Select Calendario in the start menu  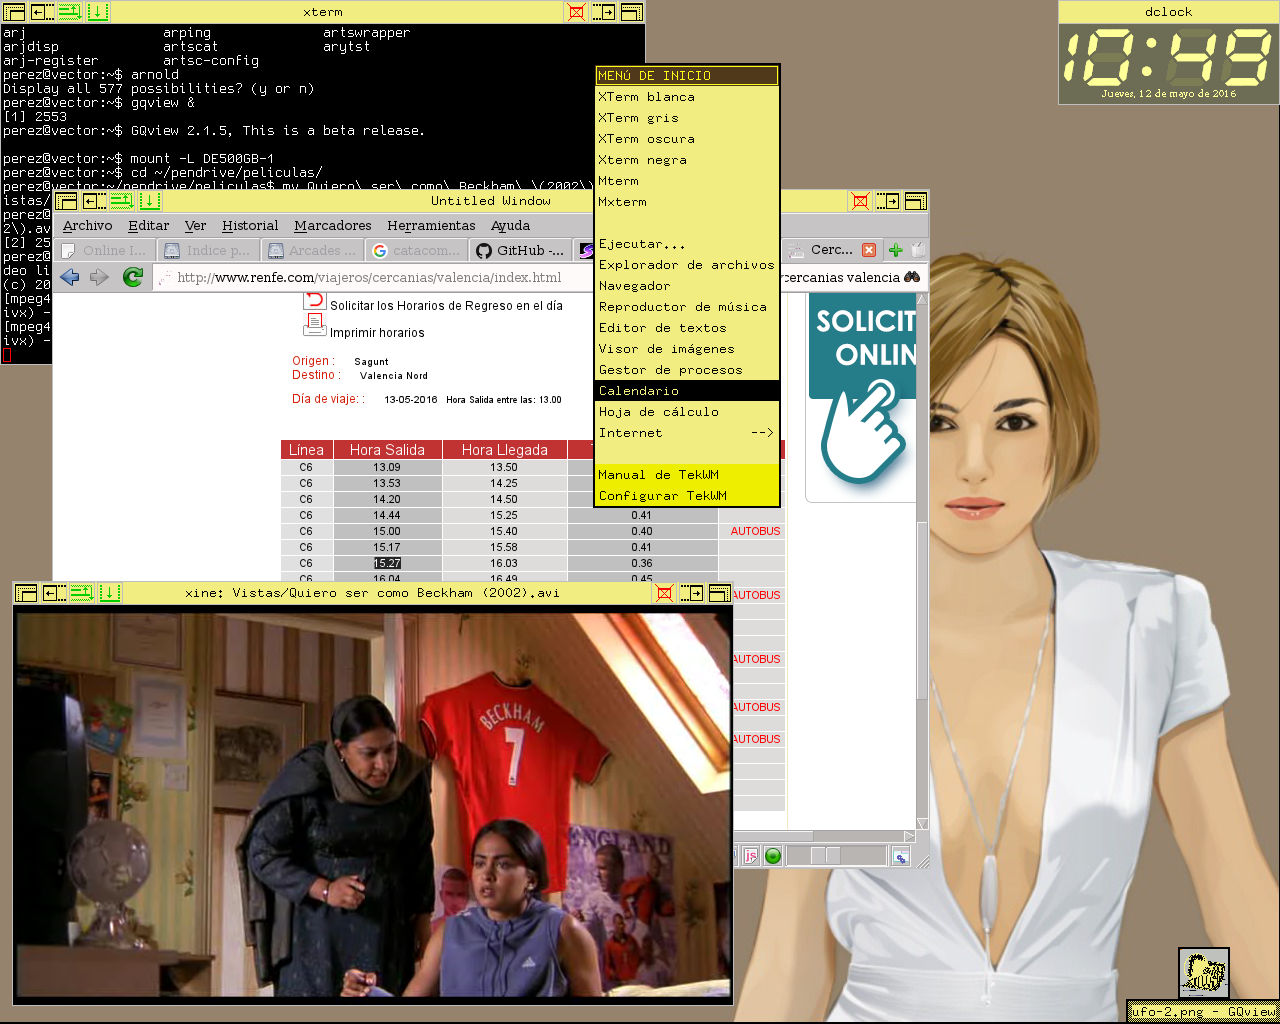(x=686, y=391)
